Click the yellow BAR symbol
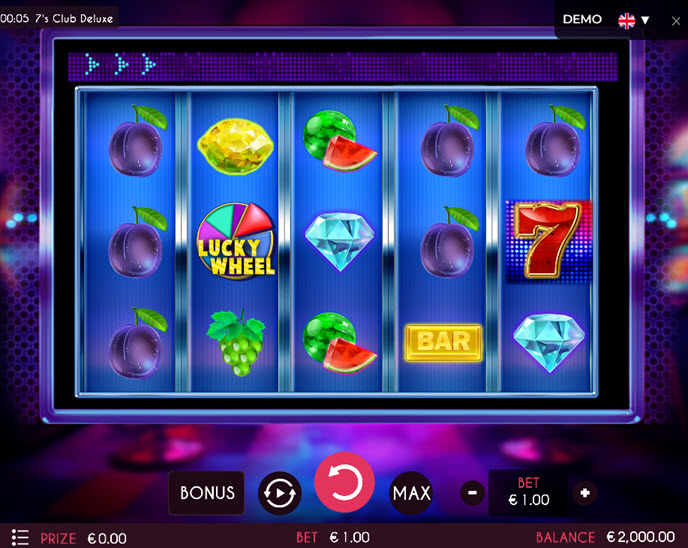Viewport: 688px width, 548px height. (444, 343)
